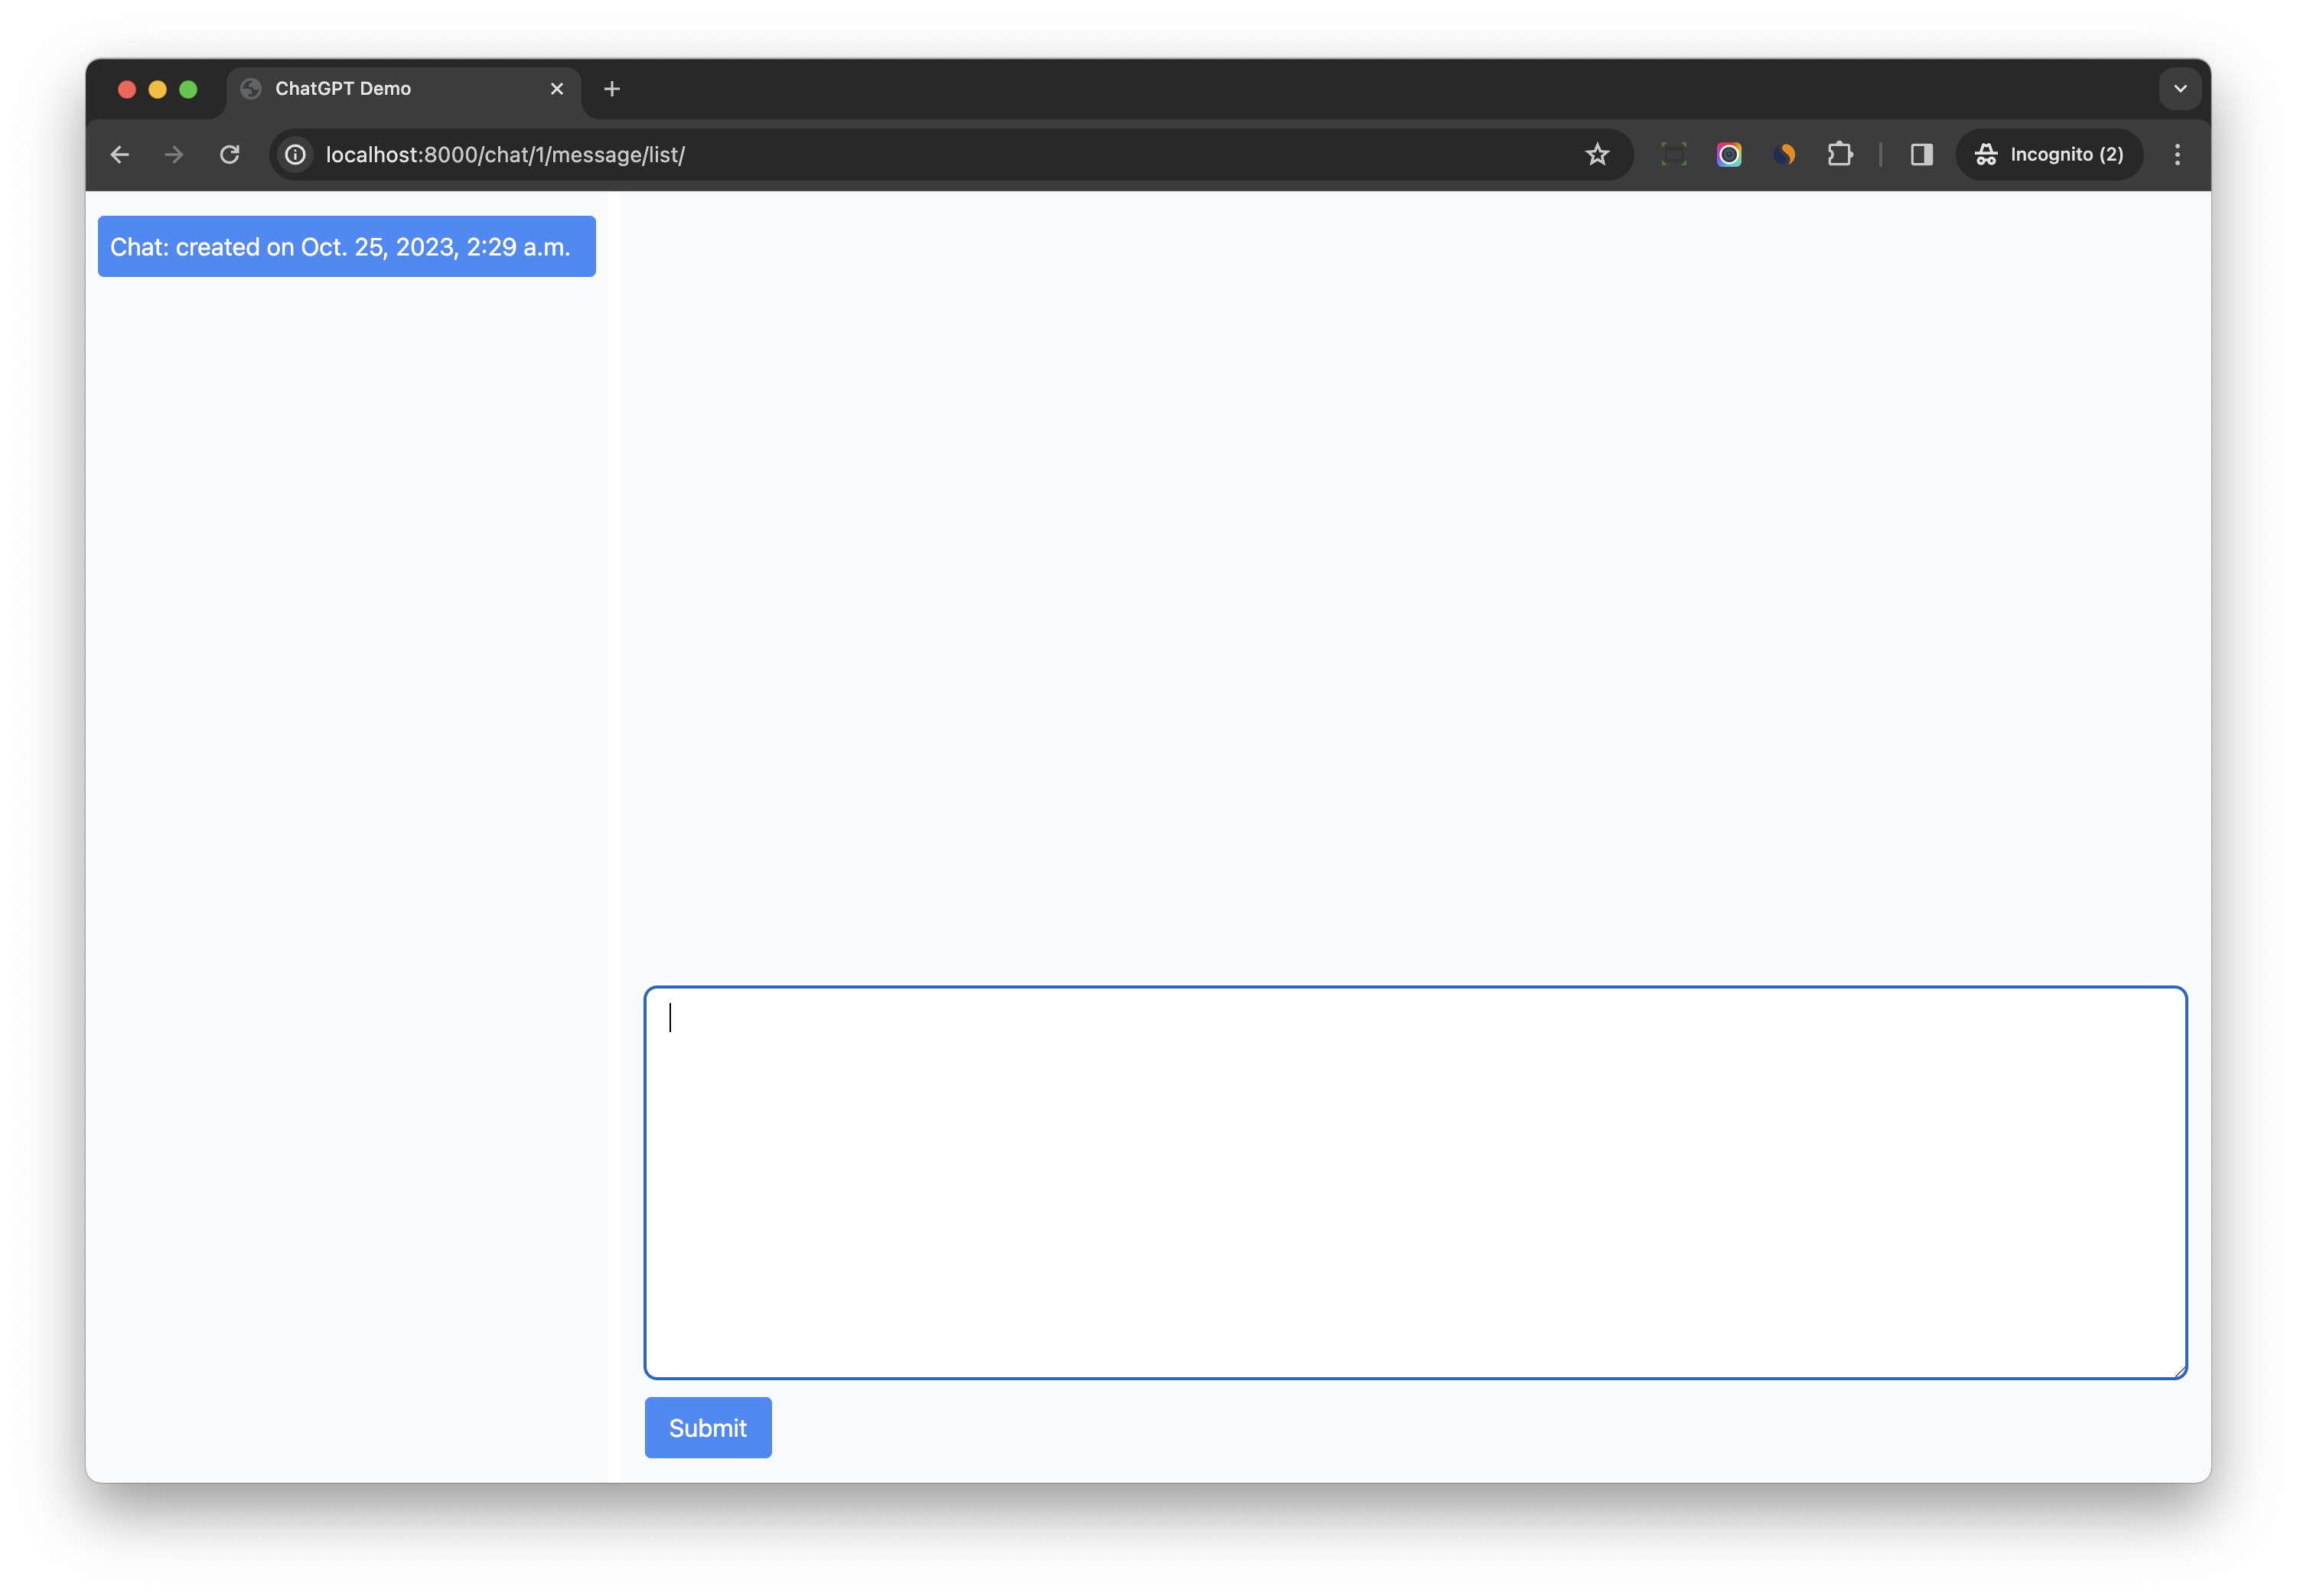Open the Chrome three-dot menu

click(x=2177, y=155)
